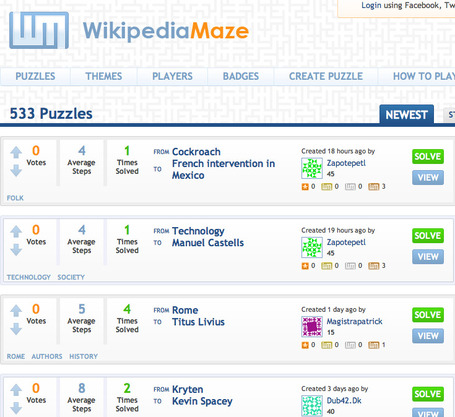Open Zapotepetl profile in Technology row

coord(346,242)
